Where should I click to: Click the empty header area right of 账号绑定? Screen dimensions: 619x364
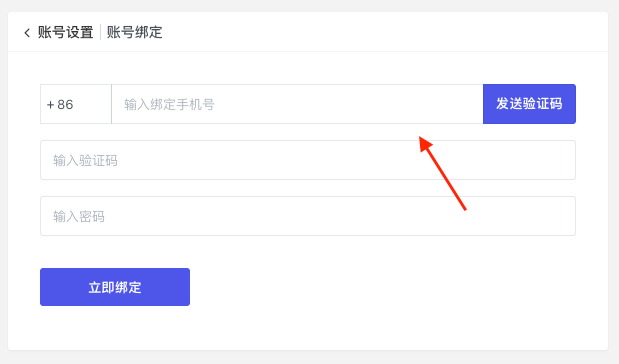point(383,32)
